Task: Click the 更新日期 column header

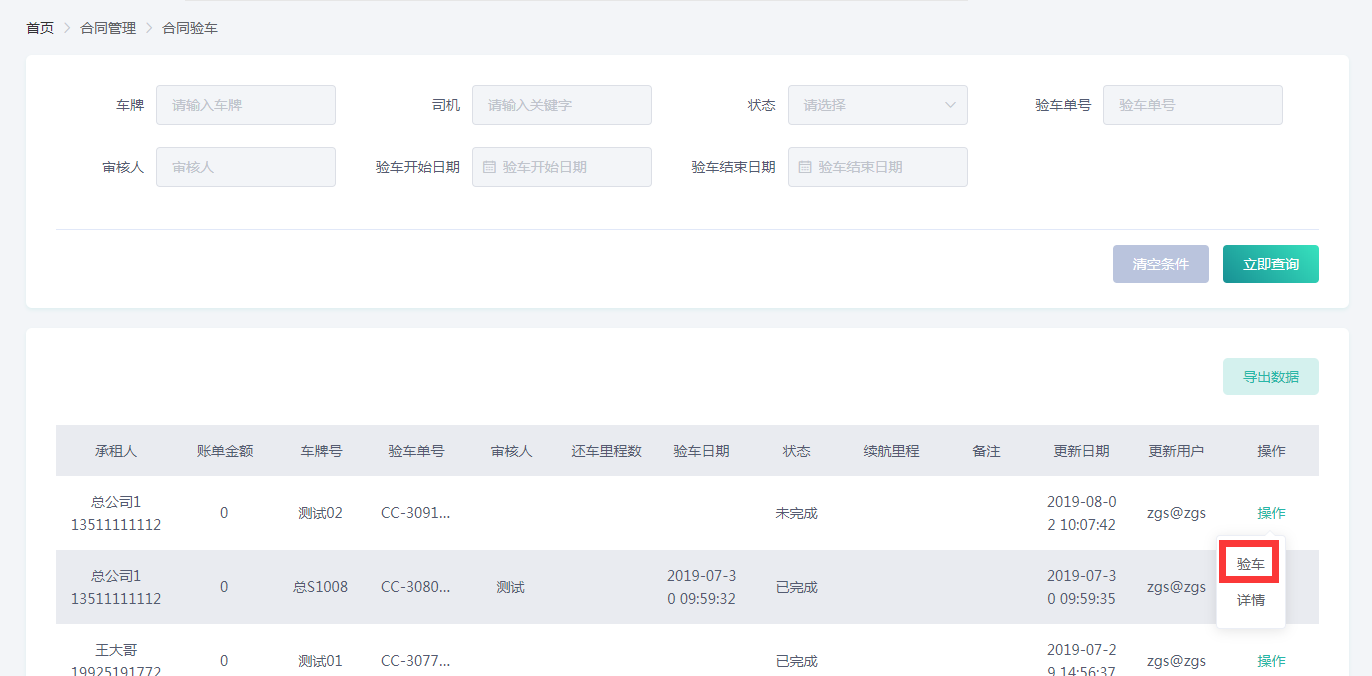Action: (x=1081, y=451)
